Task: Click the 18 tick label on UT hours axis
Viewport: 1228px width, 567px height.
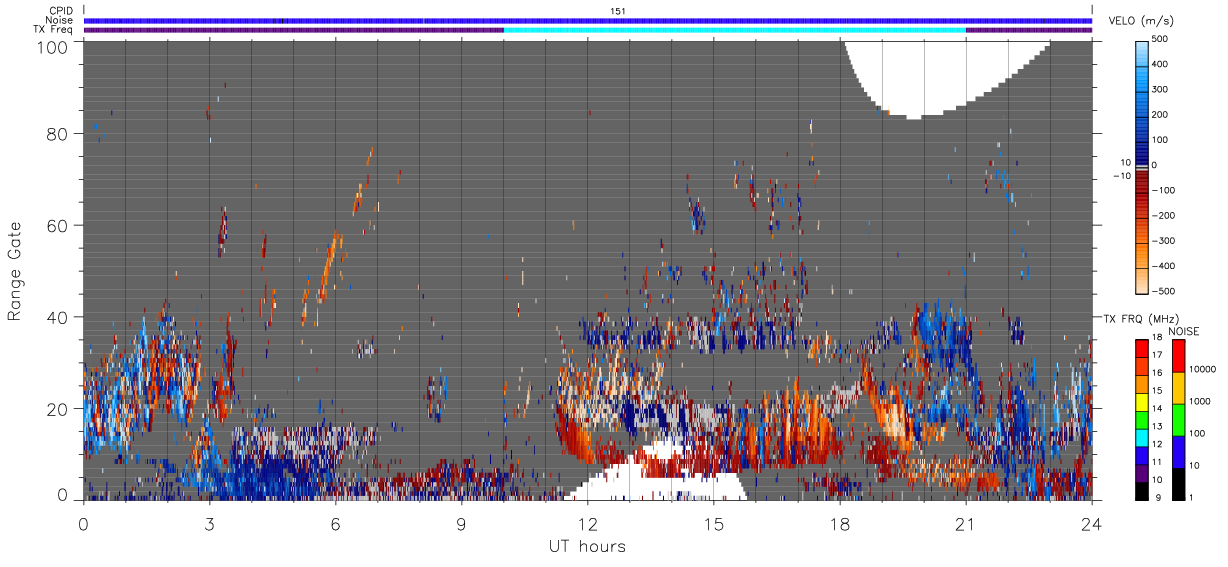Action: (x=839, y=523)
